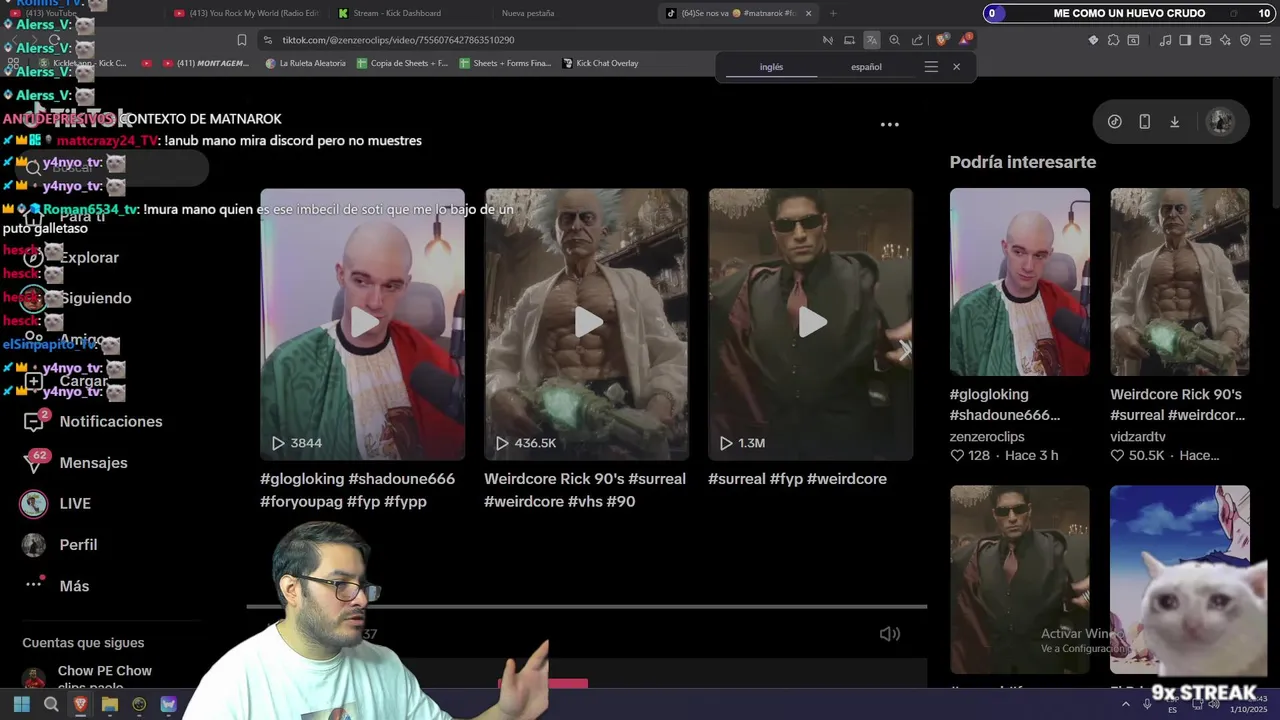Close the translate popup
Screen dimensions: 1280x720
click(956, 67)
